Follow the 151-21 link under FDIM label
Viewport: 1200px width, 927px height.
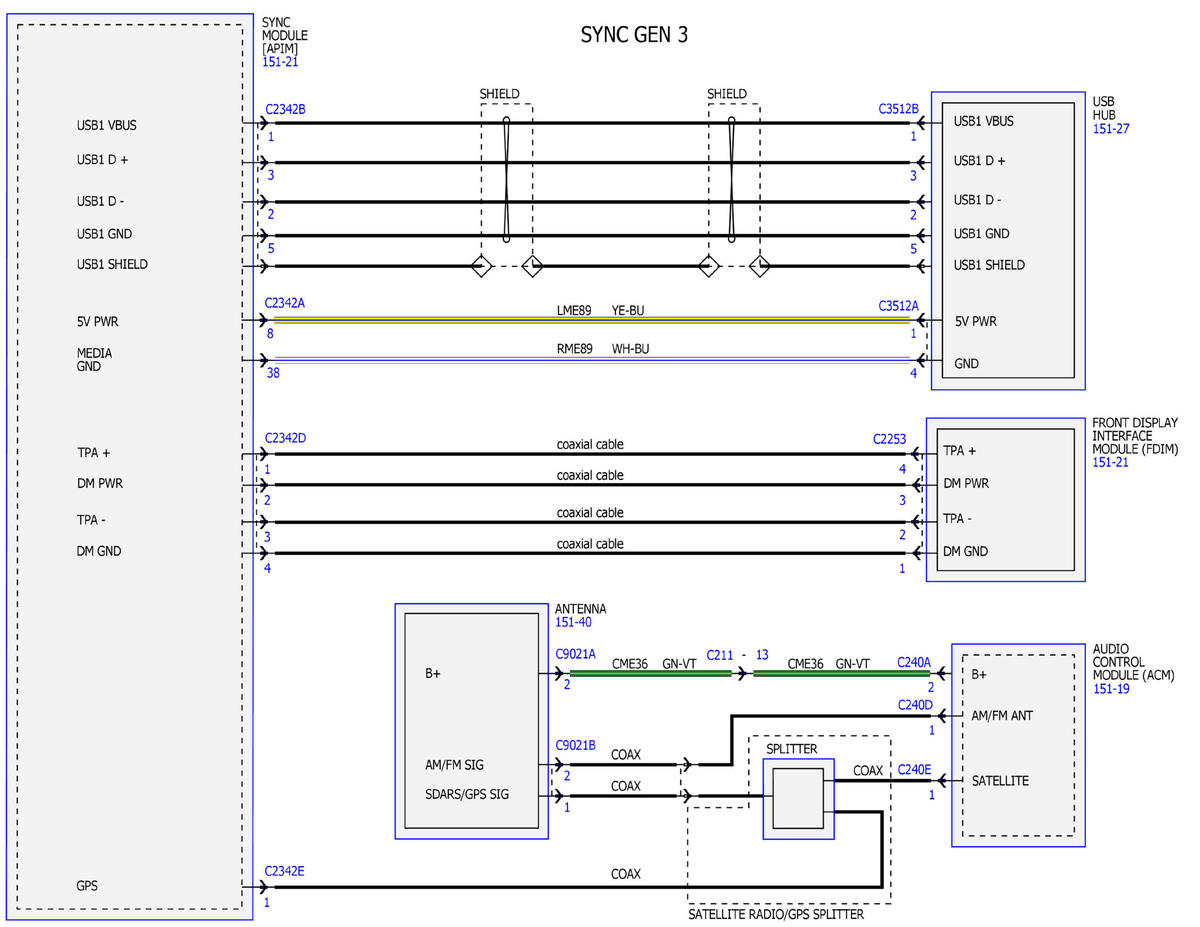tap(1111, 463)
